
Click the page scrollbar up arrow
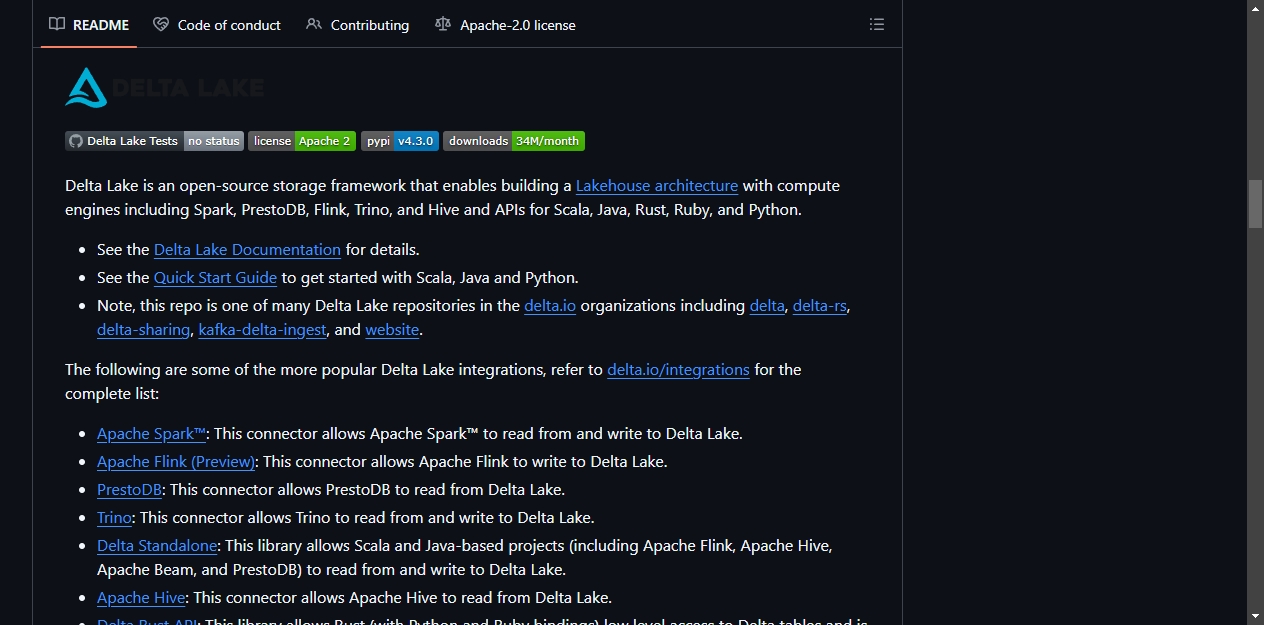[x=1255, y=8]
